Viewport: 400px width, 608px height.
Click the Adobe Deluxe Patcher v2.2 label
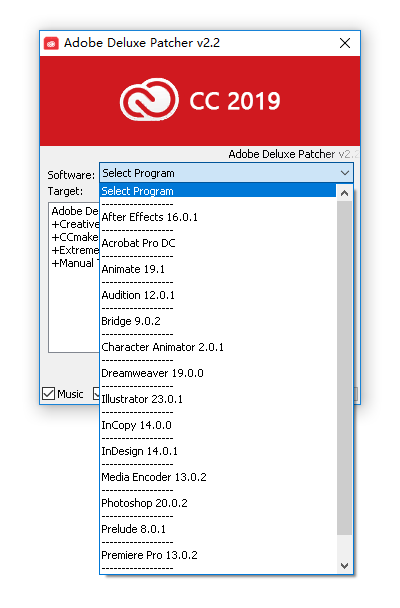293,154
